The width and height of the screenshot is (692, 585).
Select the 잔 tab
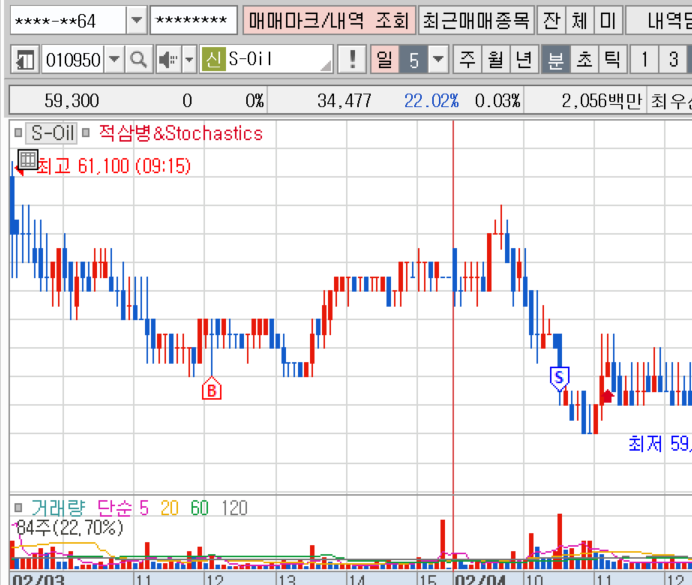click(551, 20)
